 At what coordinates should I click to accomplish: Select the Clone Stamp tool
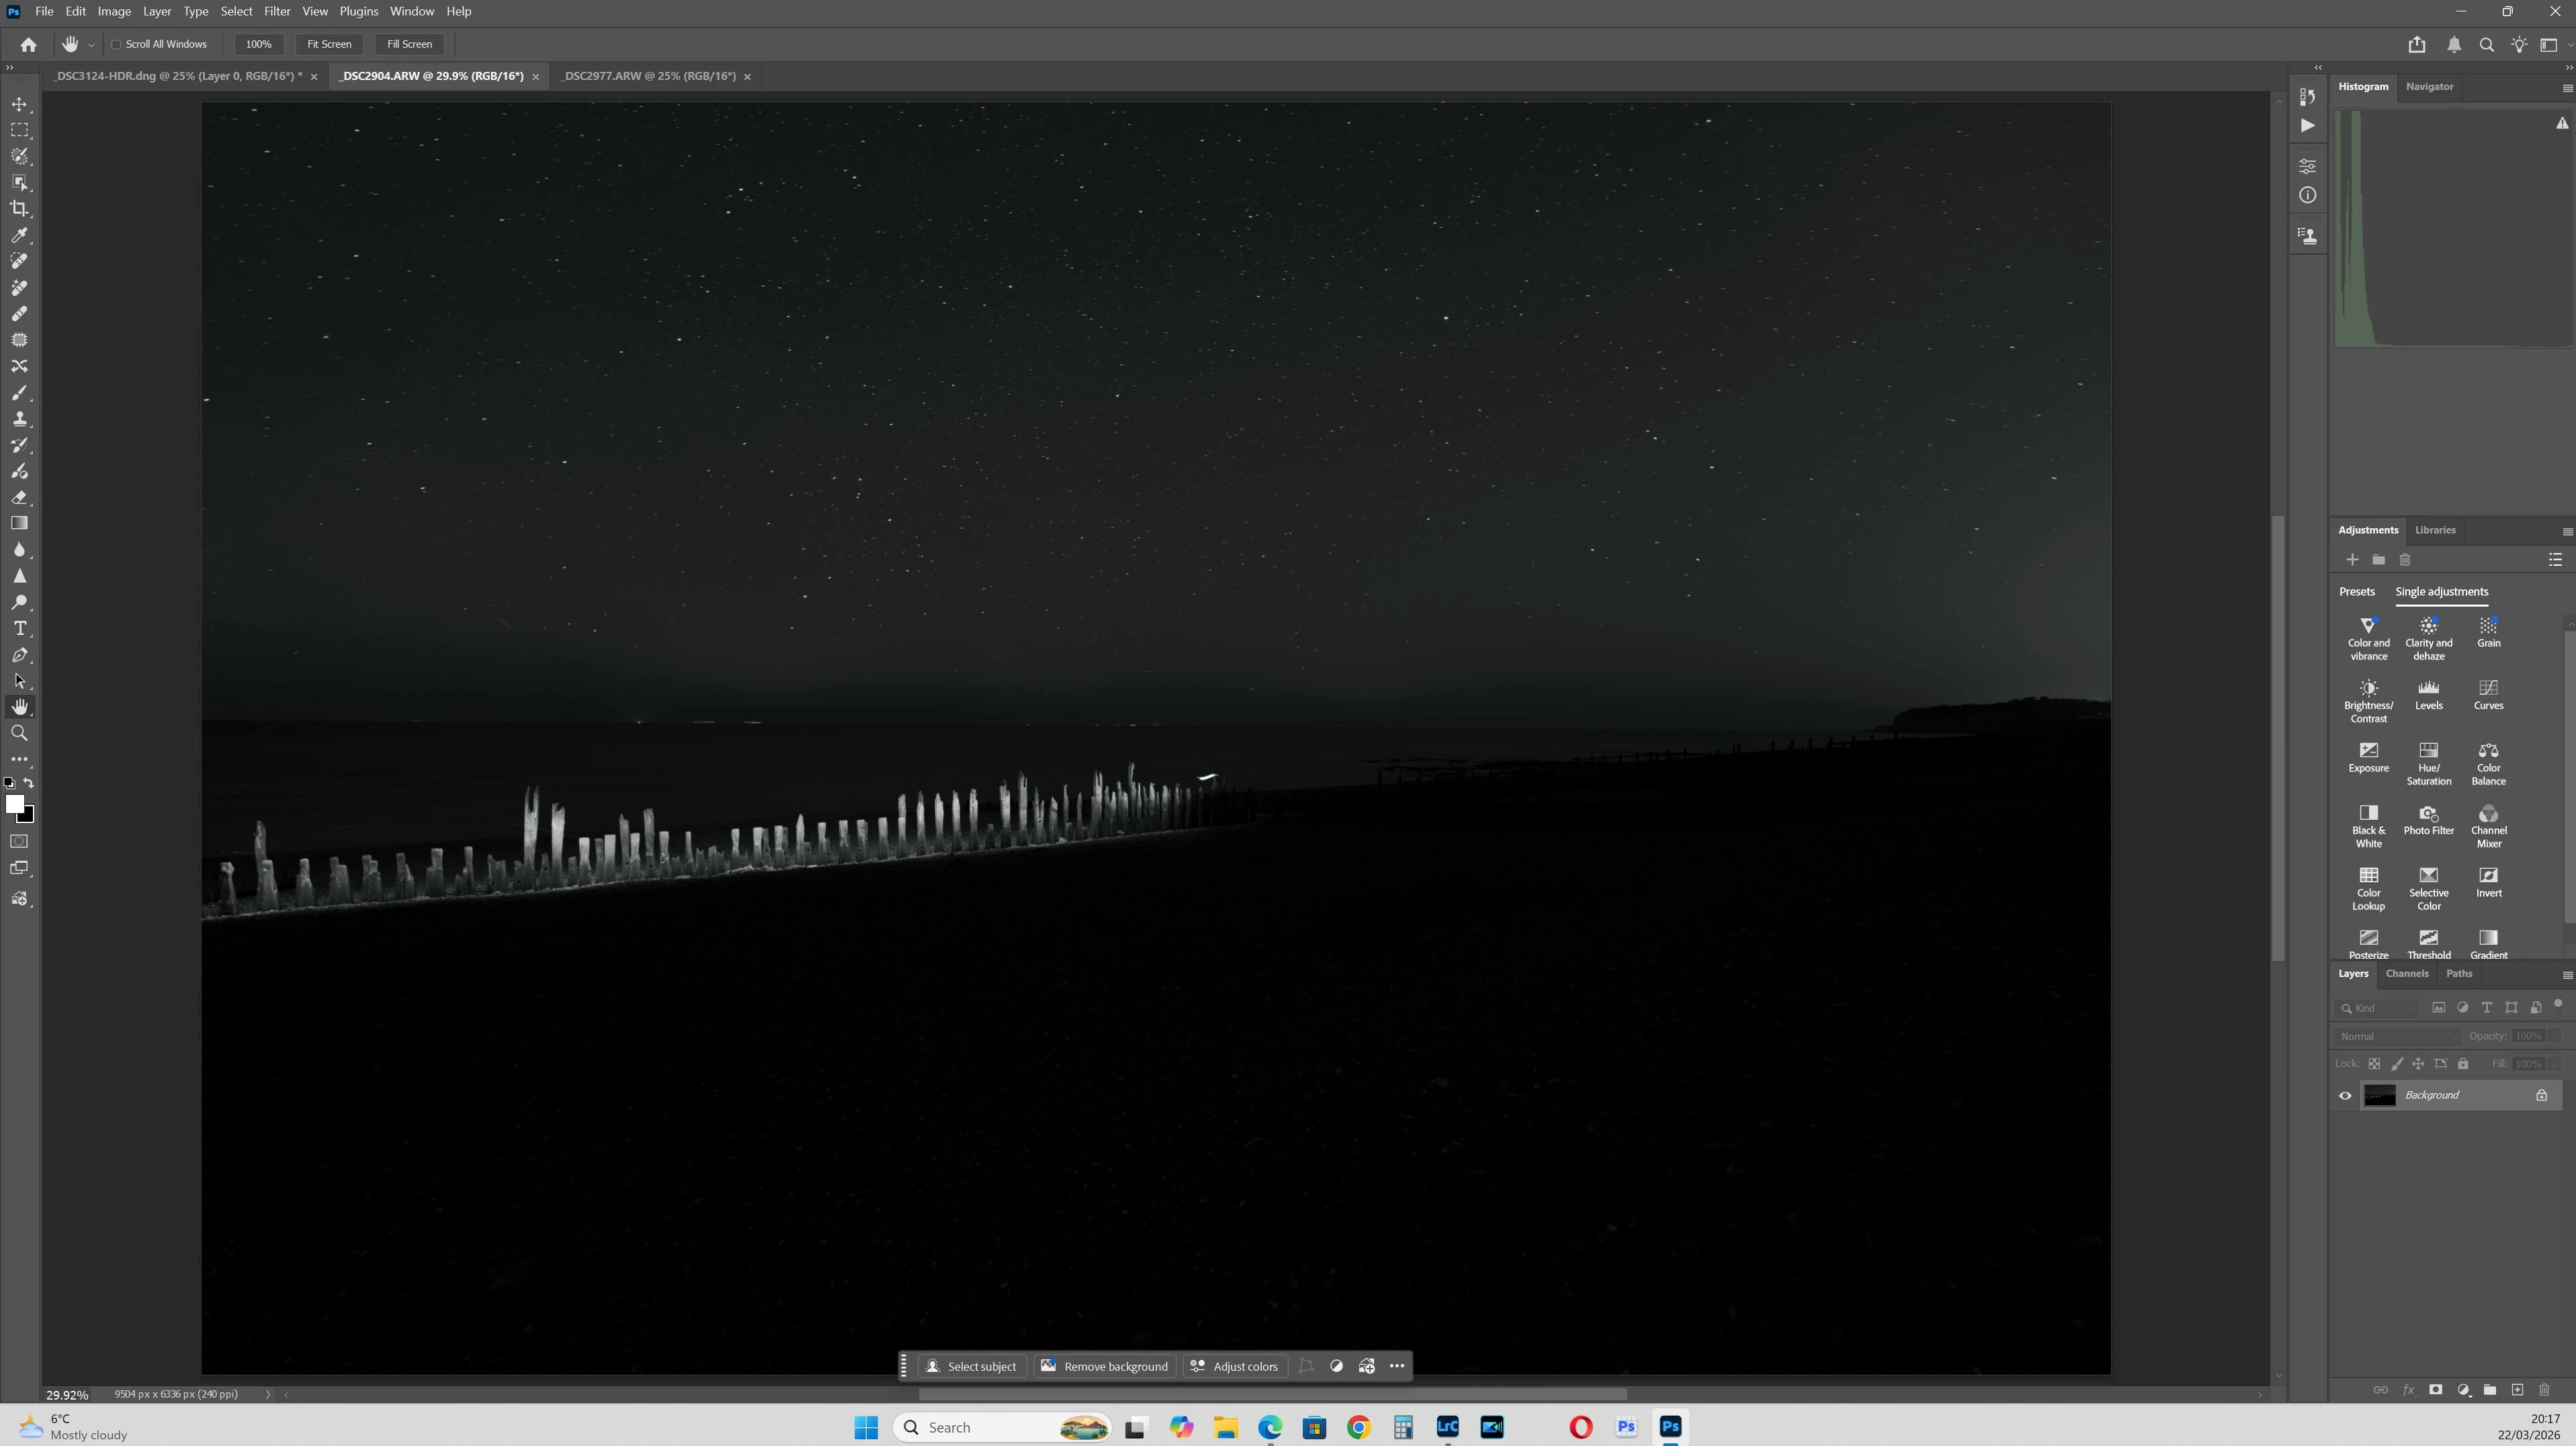(x=19, y=419)
